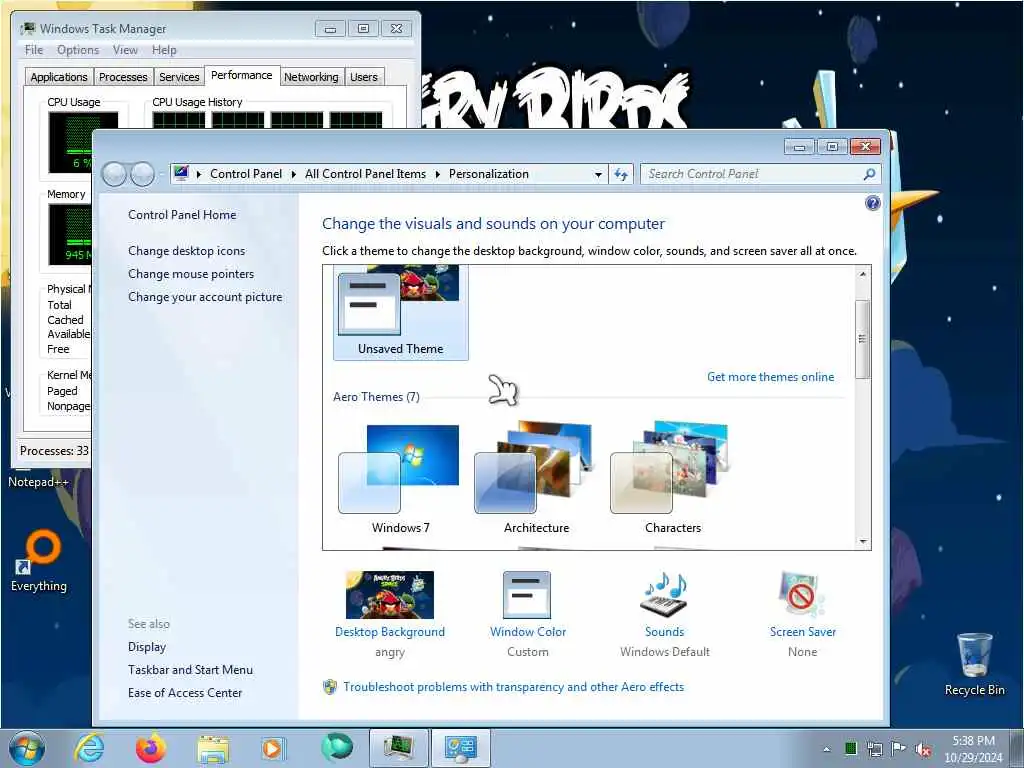Click the Forward navigation arrow button
Screen dimensions: 1024x768
(142, 174)
